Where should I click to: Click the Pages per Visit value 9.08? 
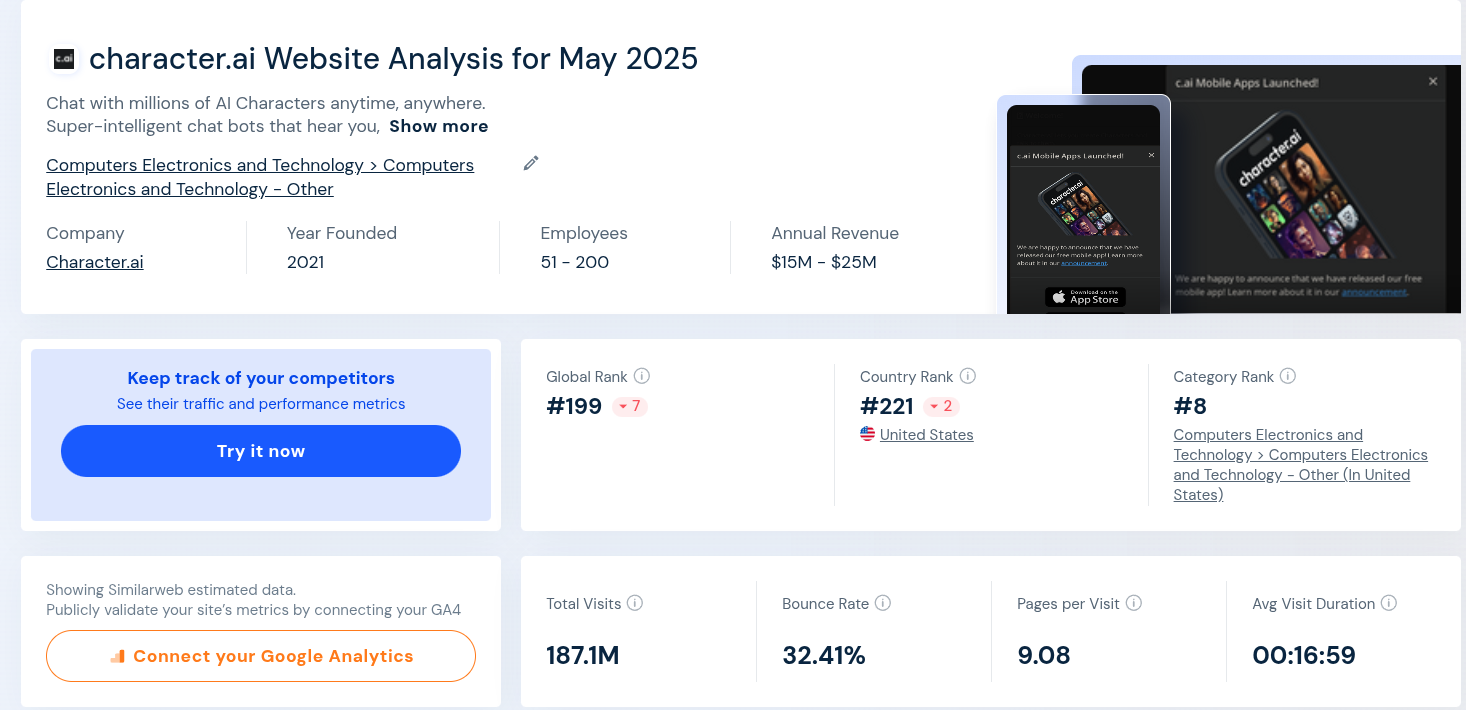pyautogui.click(x=1044, y=655)
